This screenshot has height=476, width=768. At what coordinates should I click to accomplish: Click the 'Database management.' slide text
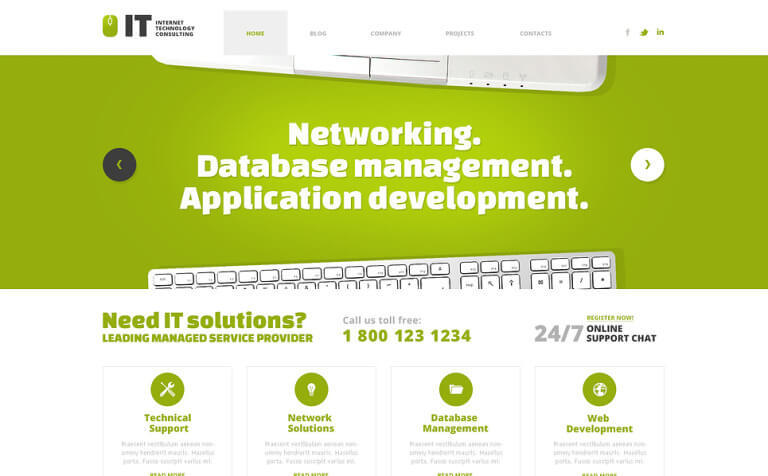point(384,167)
